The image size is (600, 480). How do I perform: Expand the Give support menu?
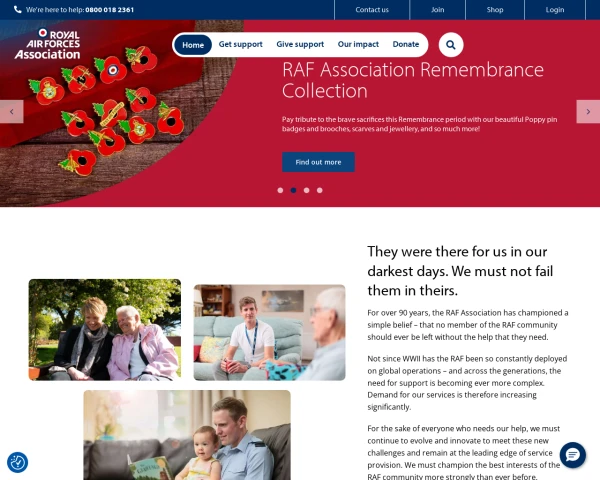pyautogui.click(x=300, y=44)
